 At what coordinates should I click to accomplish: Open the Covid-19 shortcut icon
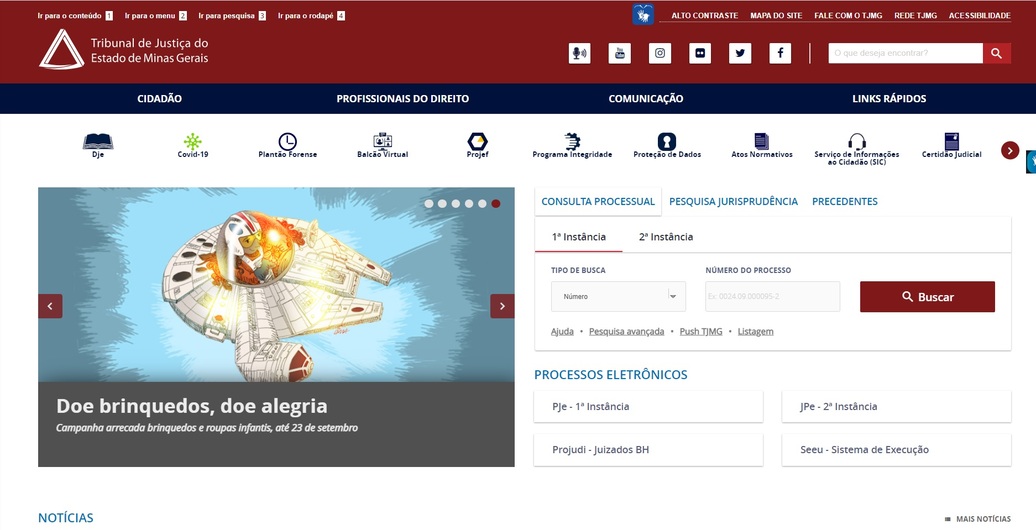pos(192,141)
